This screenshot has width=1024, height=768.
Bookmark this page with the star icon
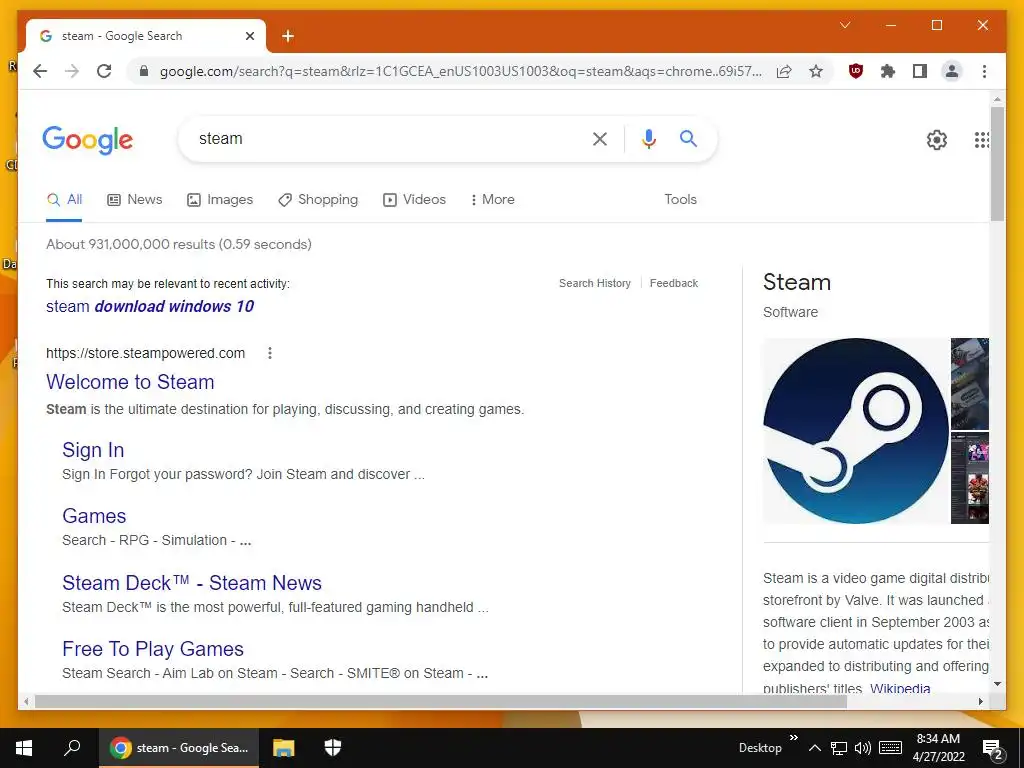coord(816,71)
